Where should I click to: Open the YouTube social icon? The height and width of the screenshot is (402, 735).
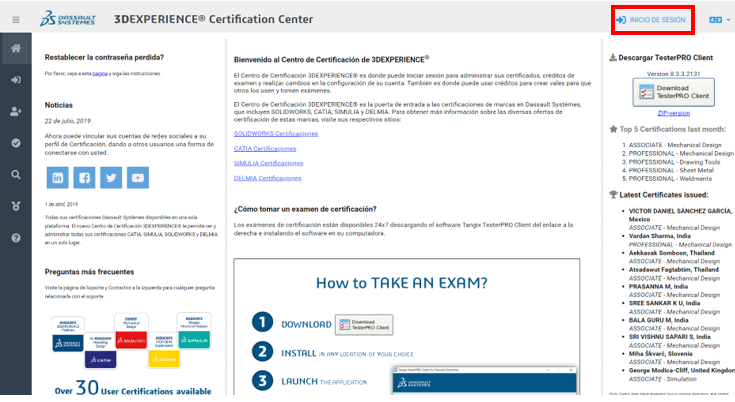(x=138, y=178)
